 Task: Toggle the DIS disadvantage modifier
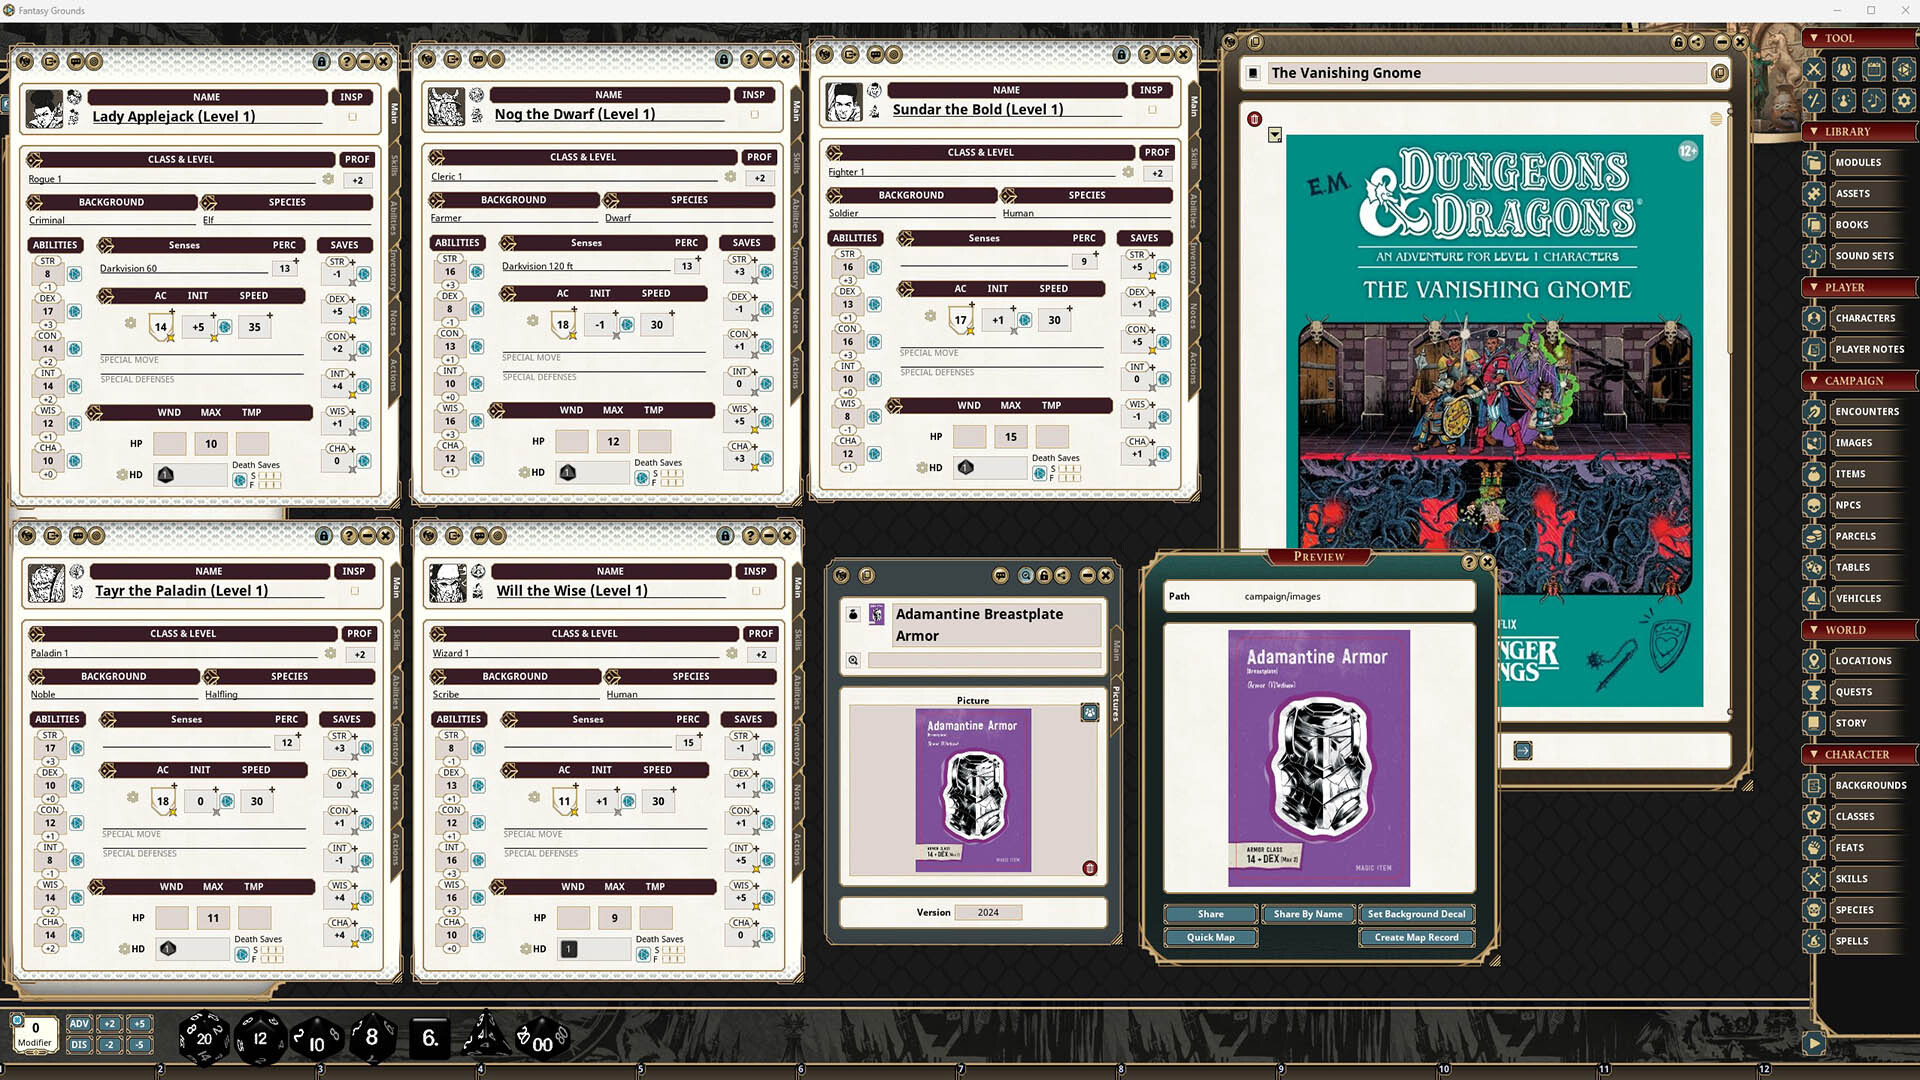79,1044
